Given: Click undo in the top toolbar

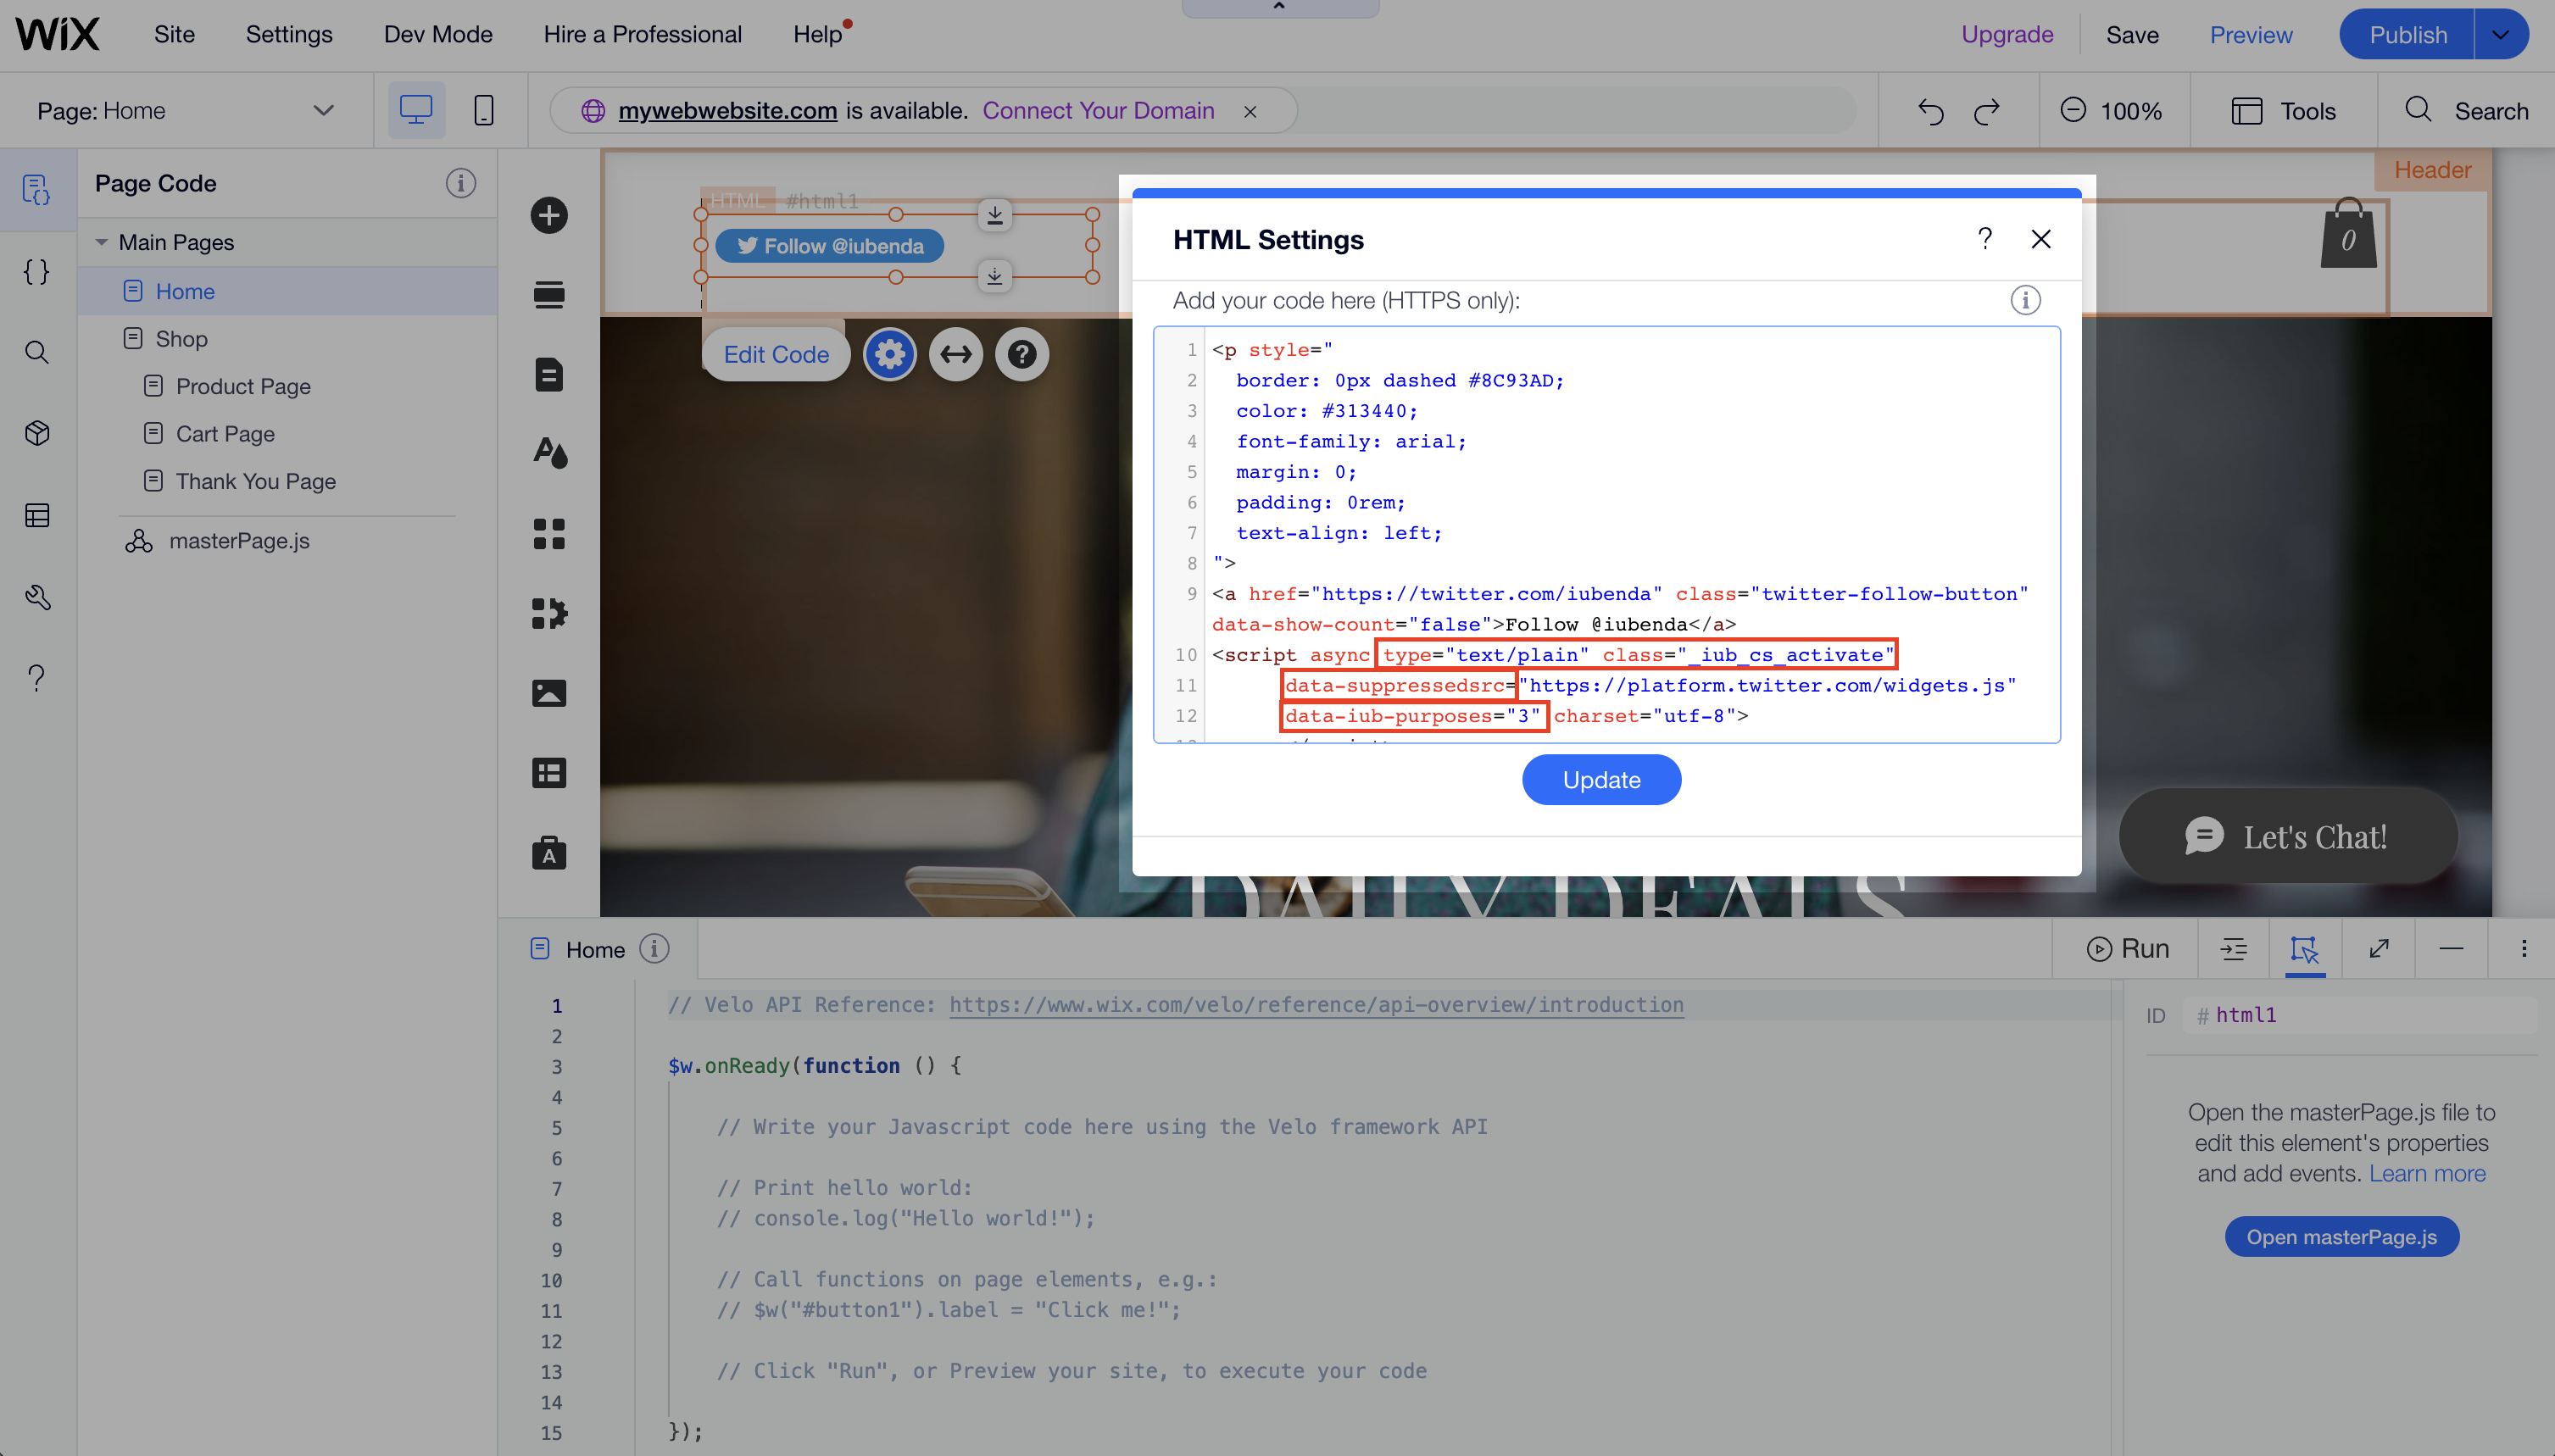Looking at the screenshot, I should (x=1929, y=110).
